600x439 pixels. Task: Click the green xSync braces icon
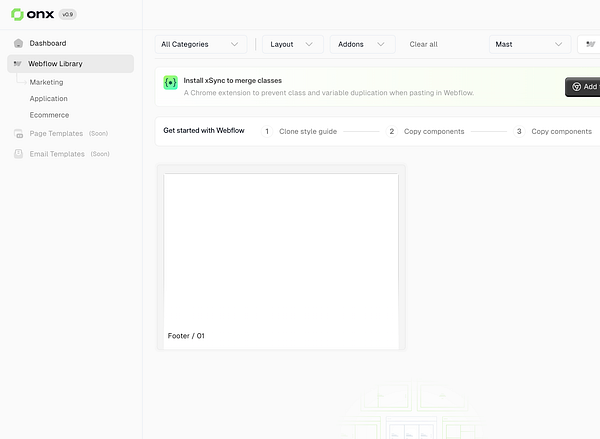[171, 82]
